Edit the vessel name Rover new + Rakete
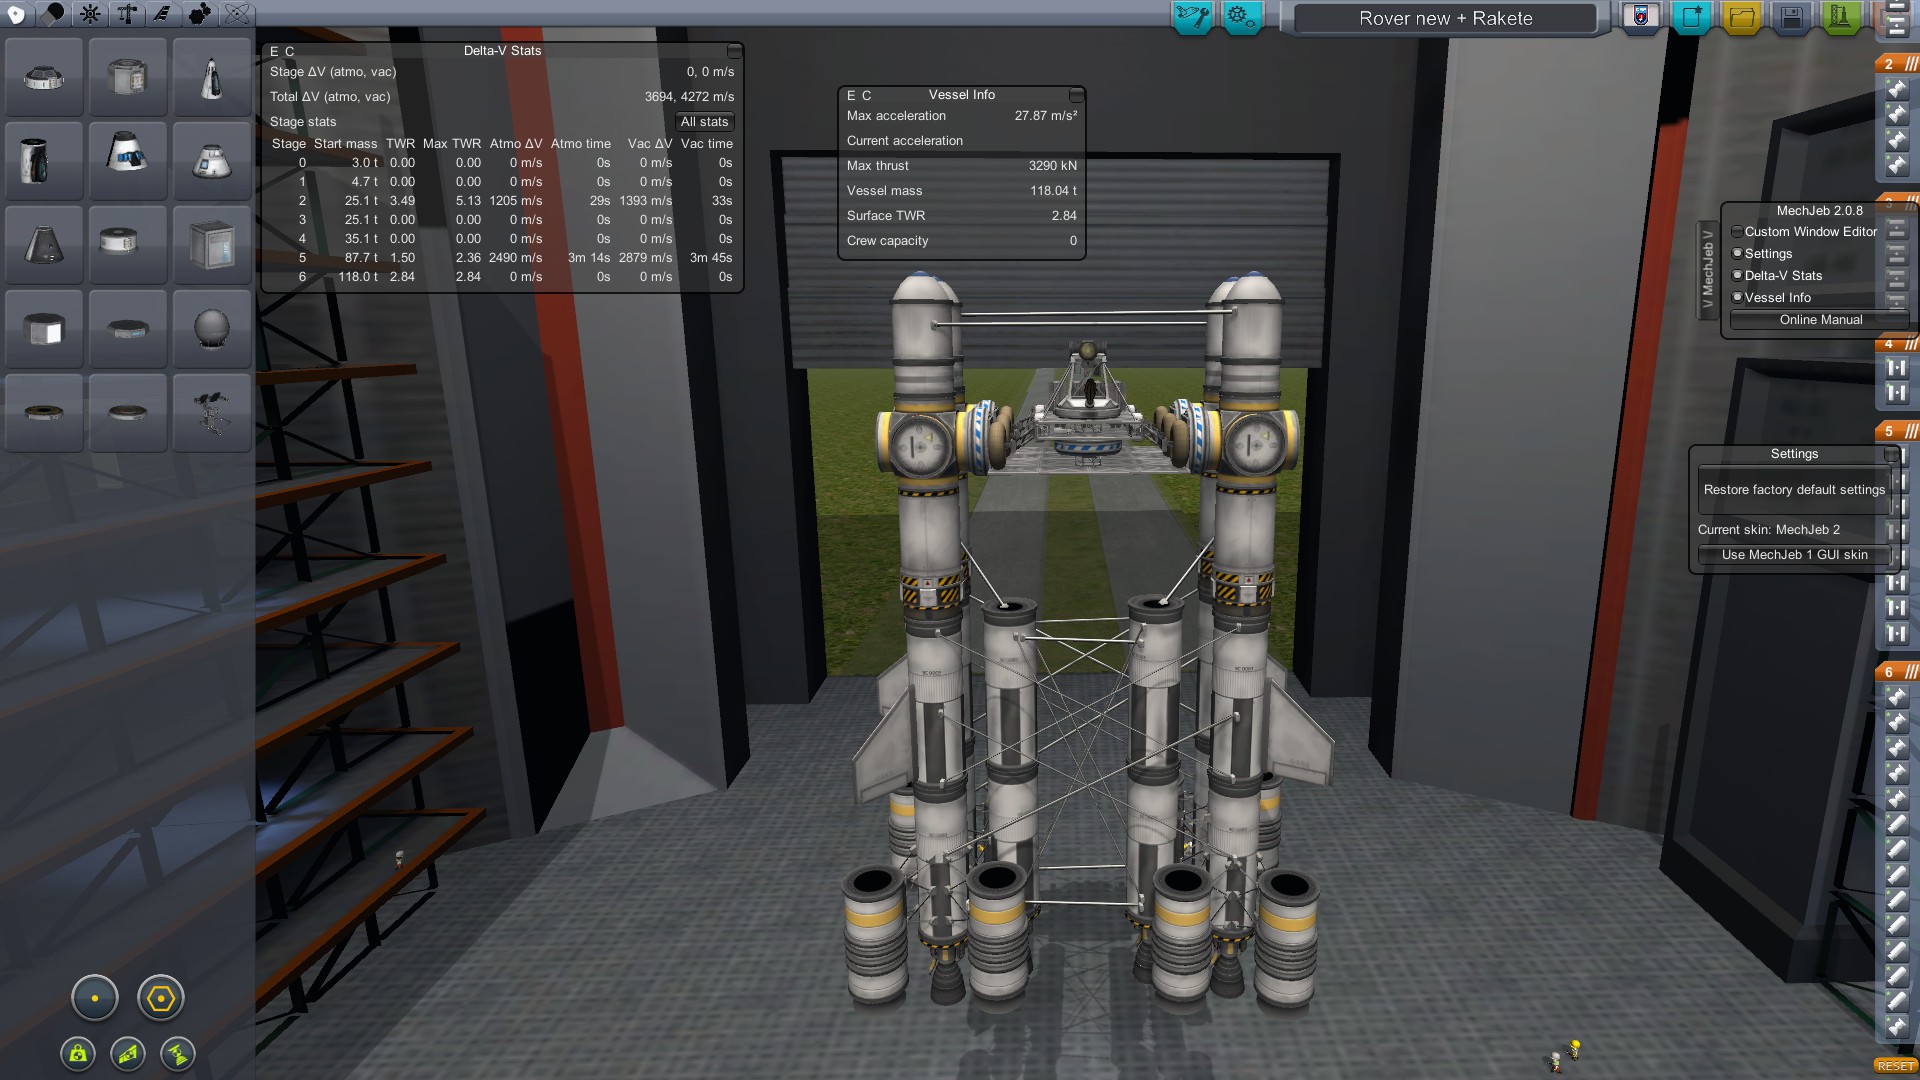This screenshot has width=1920, height=1080. tap(1445, 18)
